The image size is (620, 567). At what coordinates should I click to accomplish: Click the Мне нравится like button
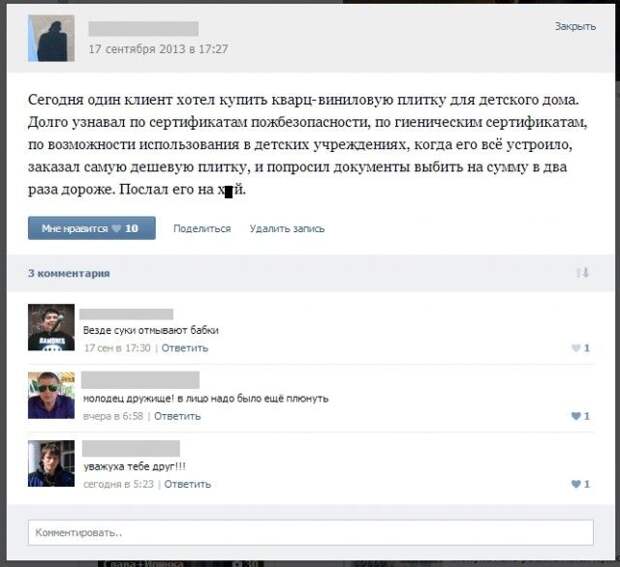coord(92,228)
